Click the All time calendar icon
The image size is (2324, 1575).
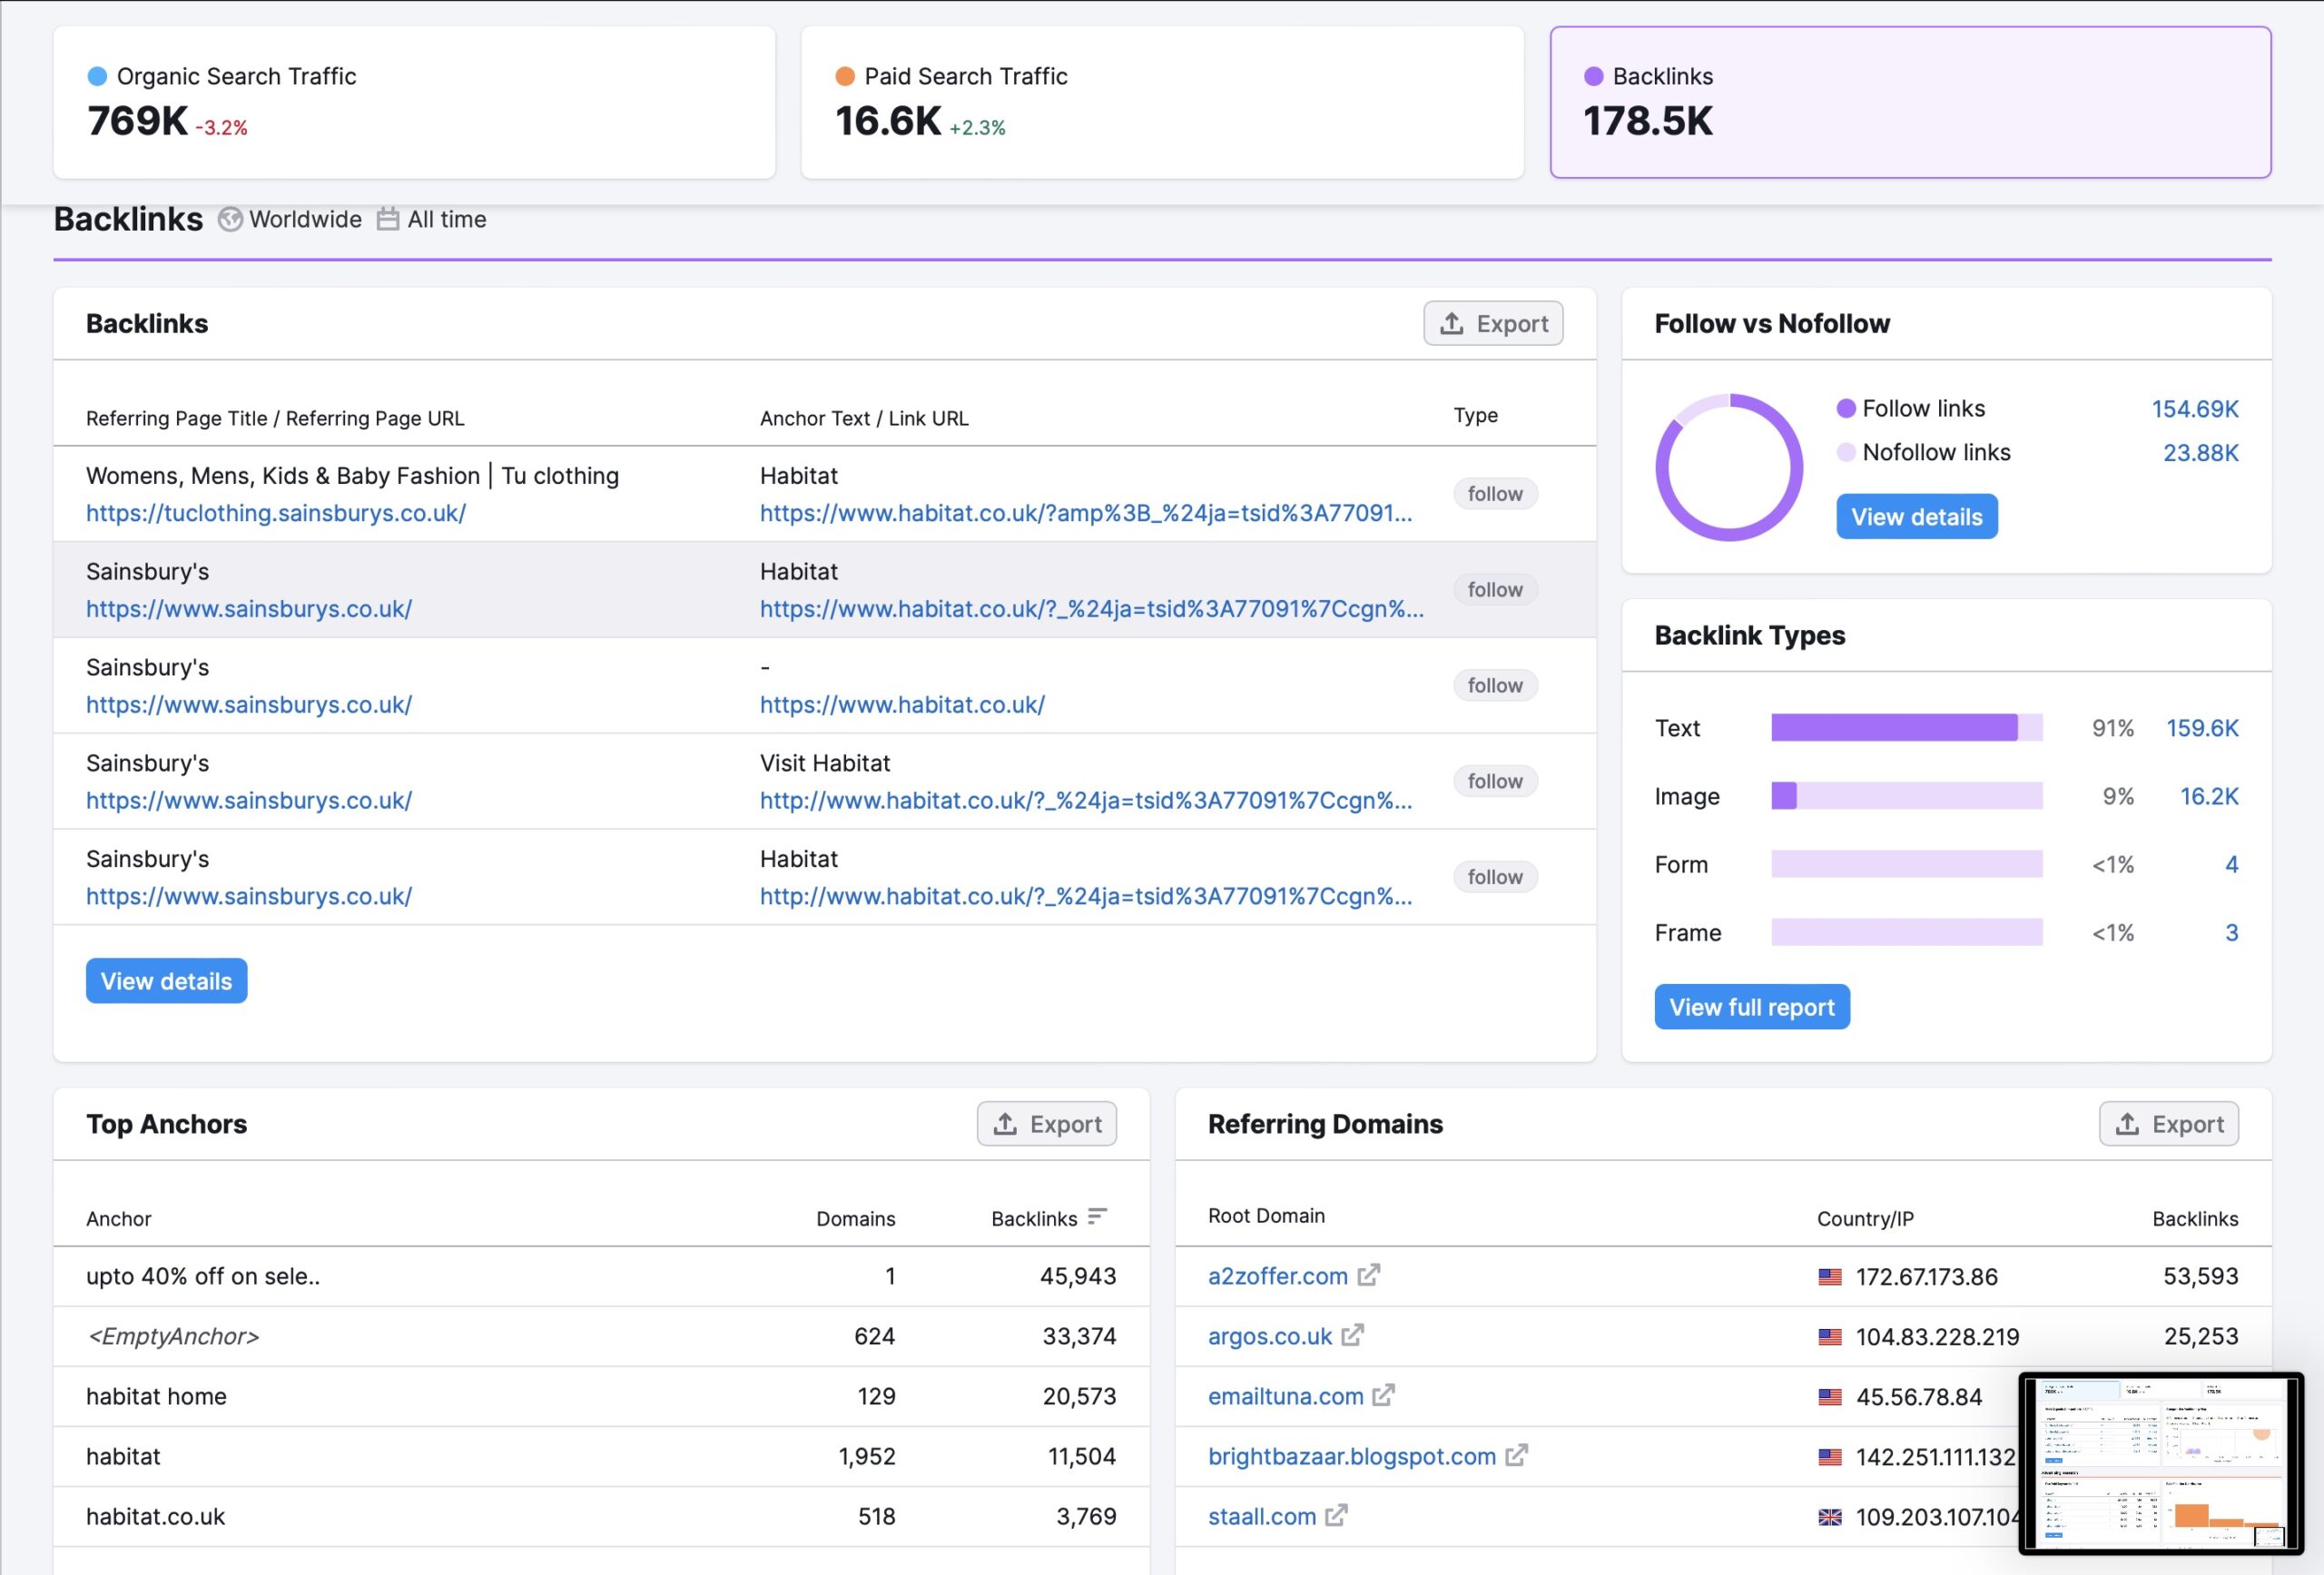point(388,219)
